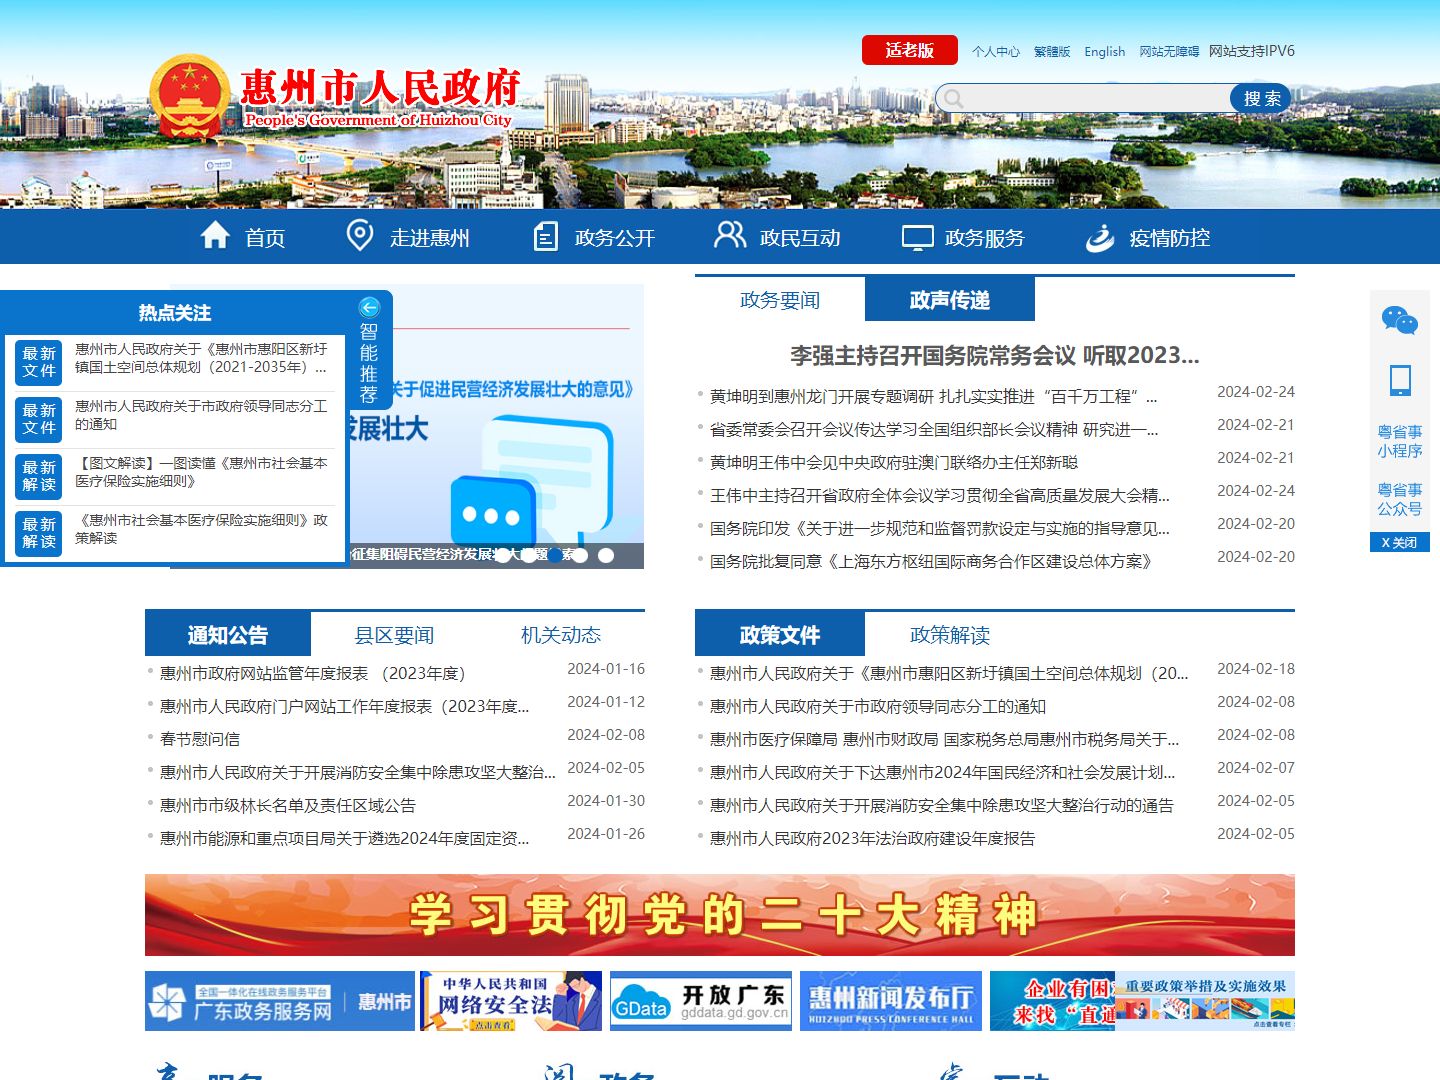This screenshot has width=1440, height=1080.
Task: Click the home icon in navigation bar
Action: tap(215, 235)
